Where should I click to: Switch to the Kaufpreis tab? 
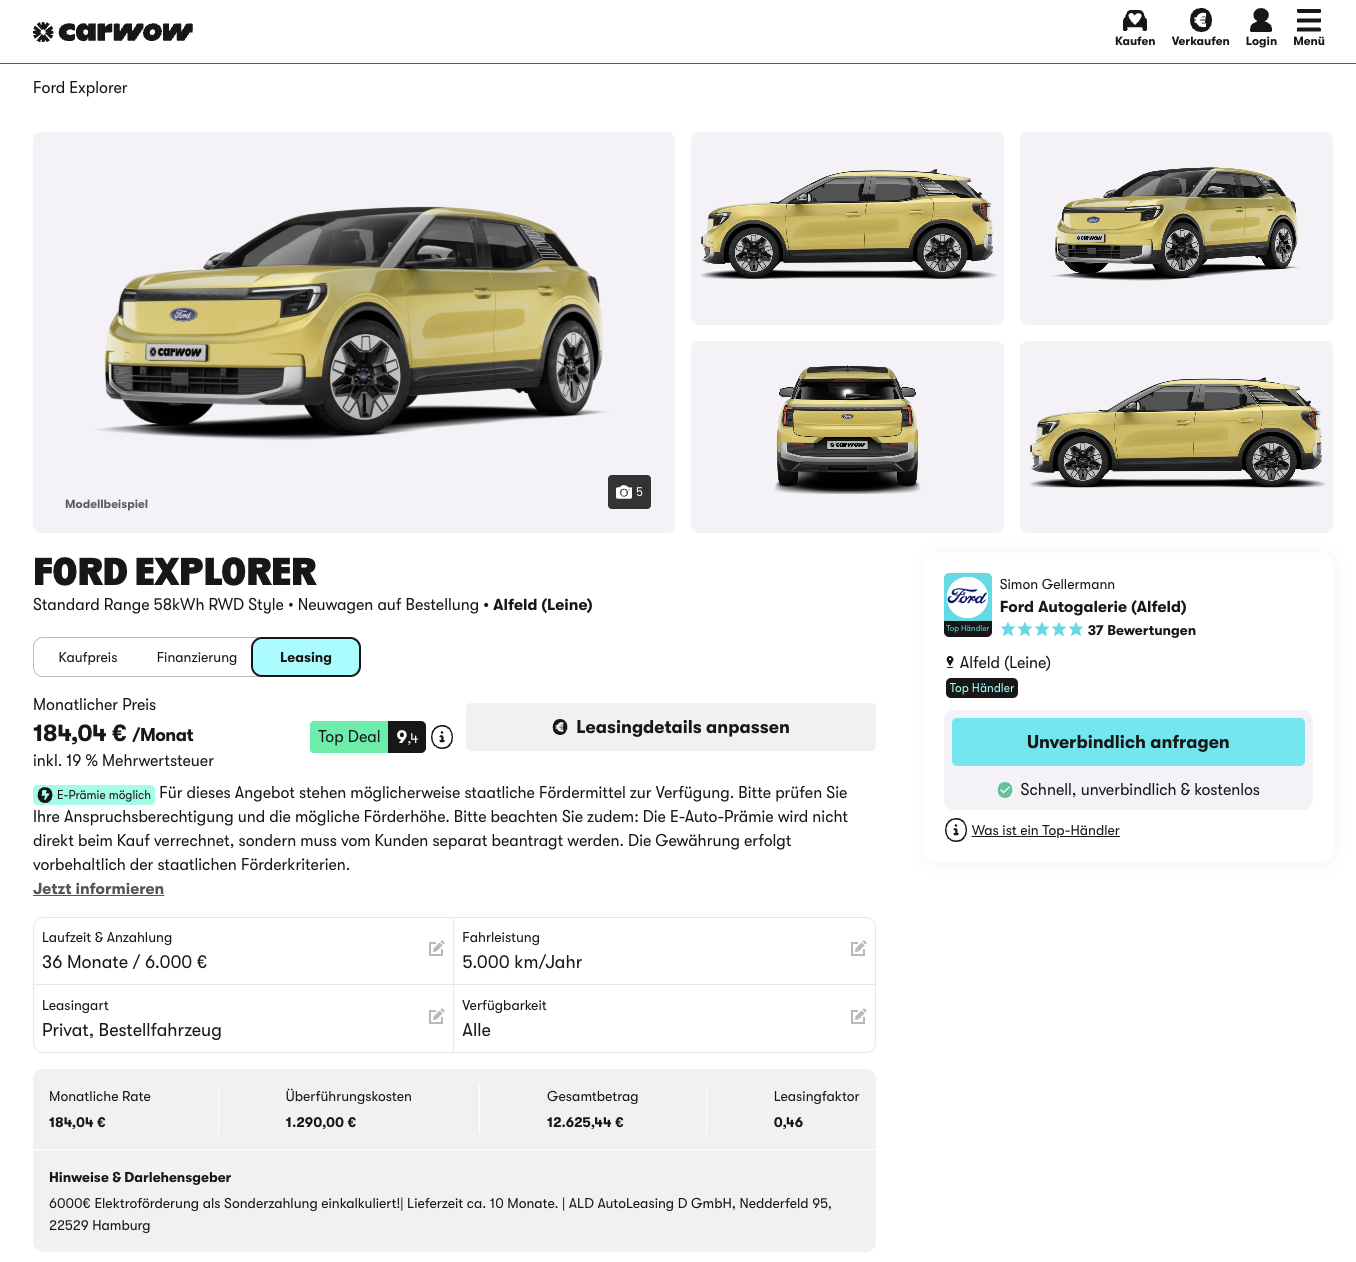click(88, 657)
